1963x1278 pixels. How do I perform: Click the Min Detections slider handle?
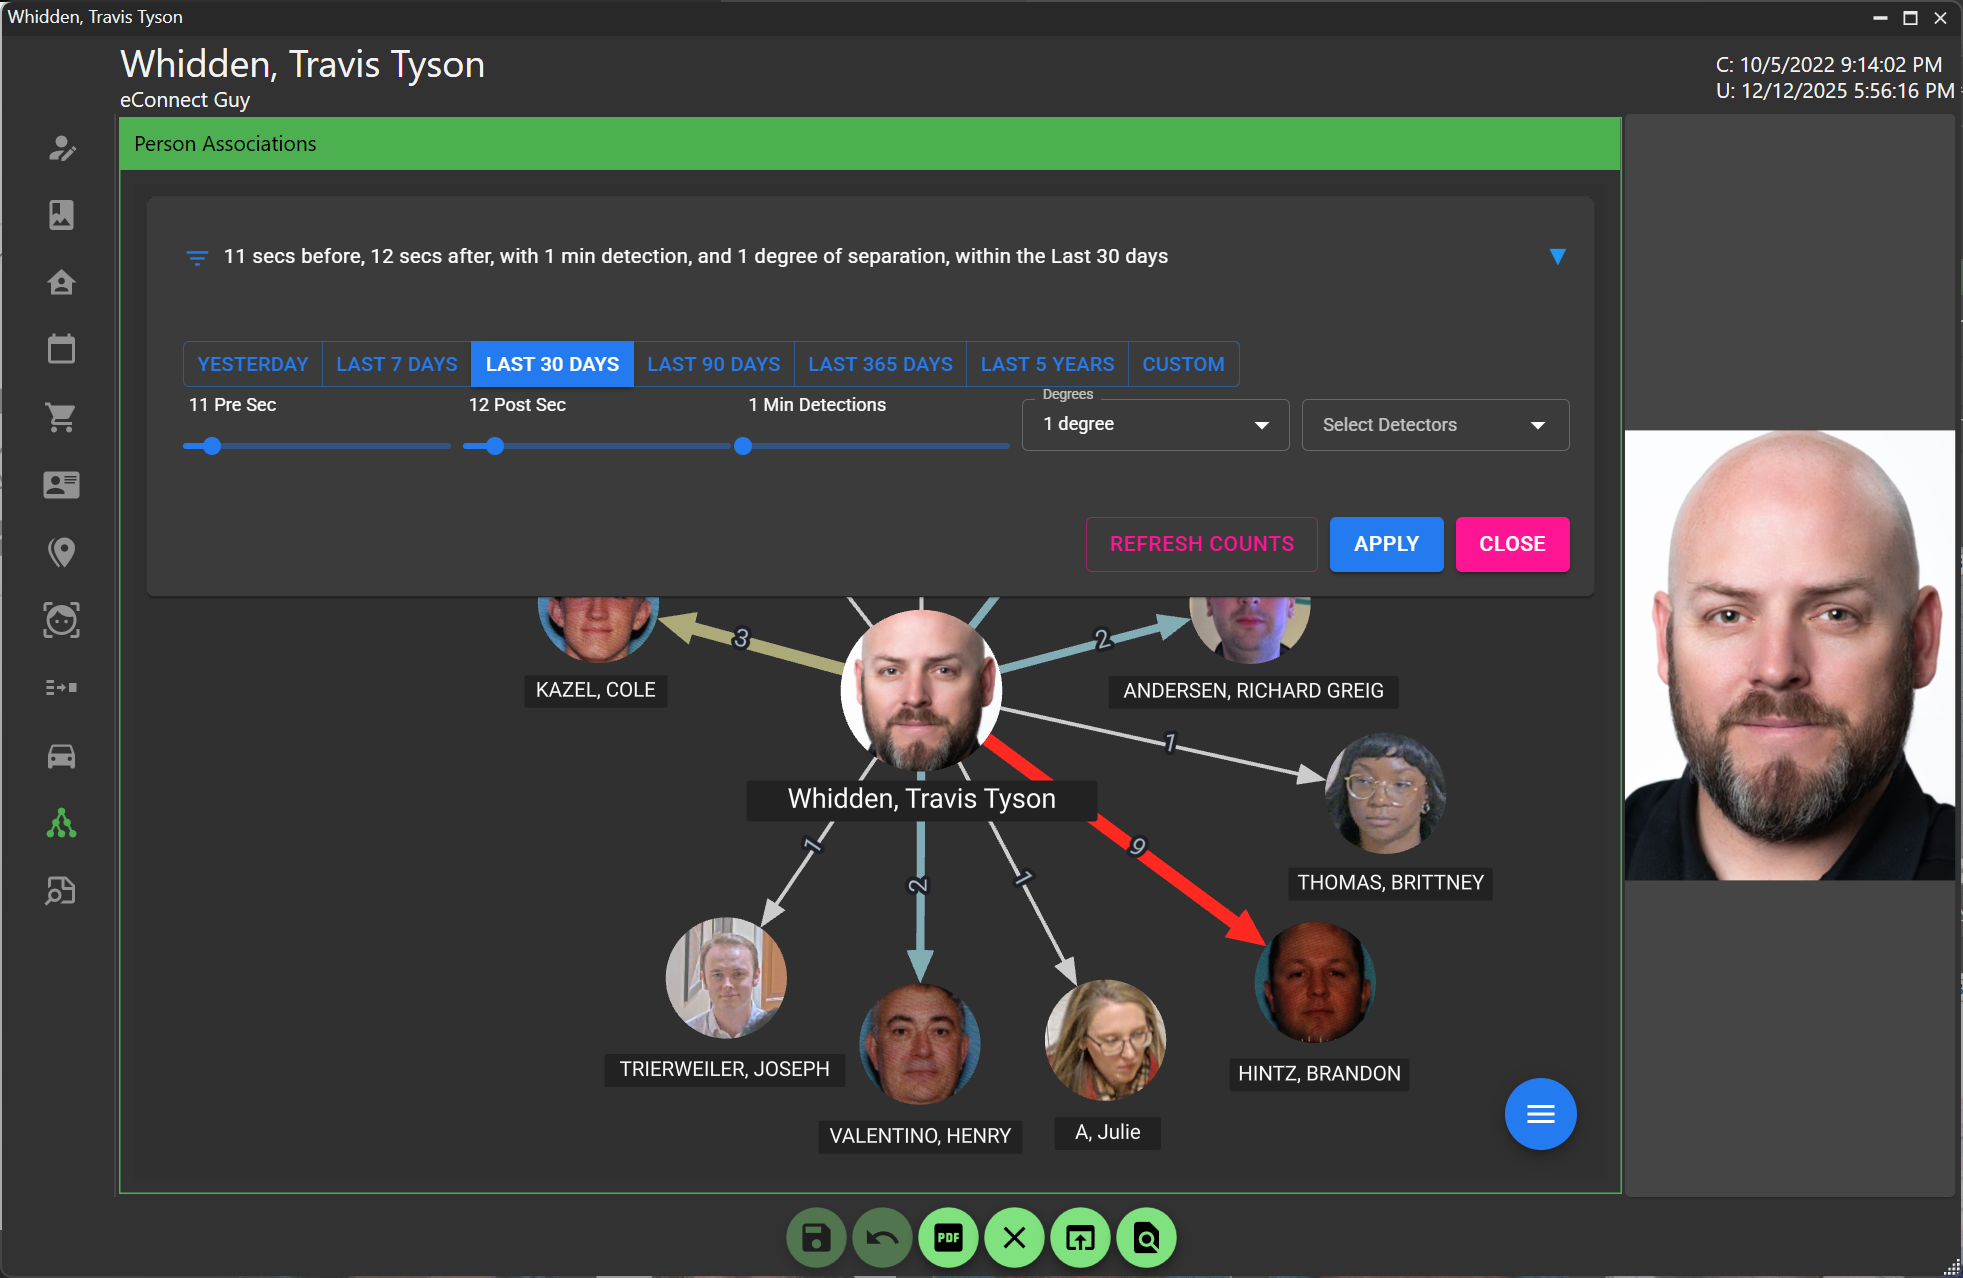[743, 446]
